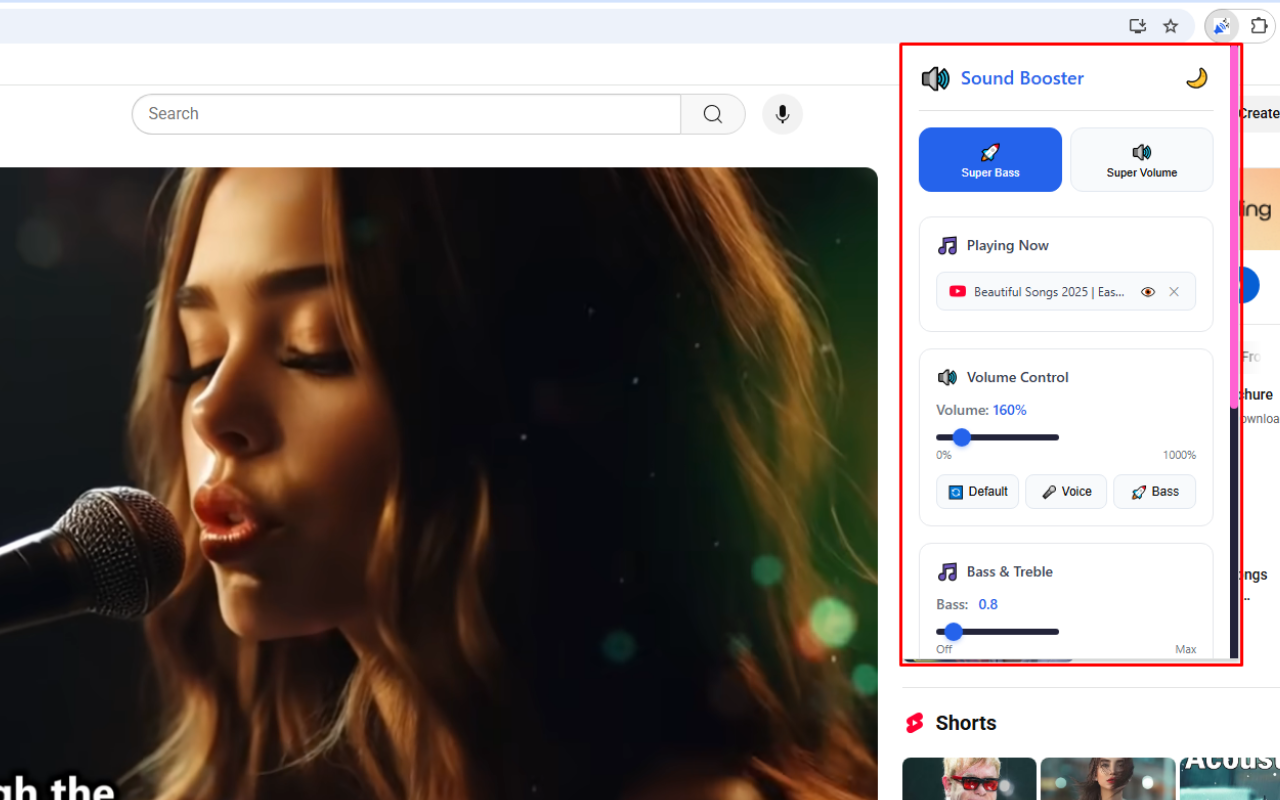The height and width of the screenshot is (800, 1280).
Task: Click the YouTube Search input field
Action: tap(406, 114)
